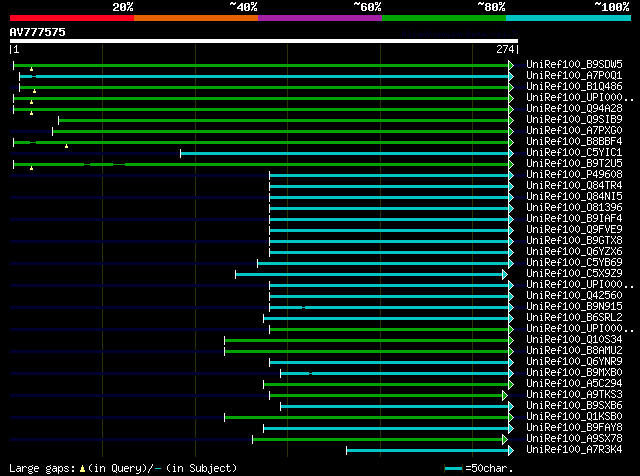Select the UniRef100_Q10S34 label
640x476 pixels.
pyautogui.click(x=574, y=340)
